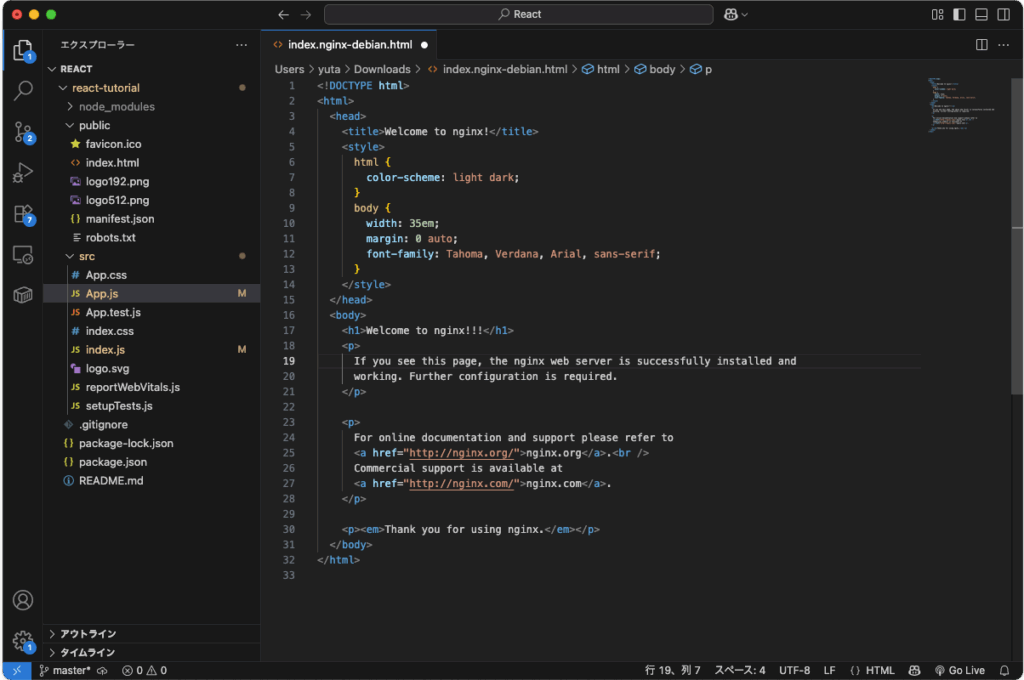
Task: Open the Explorer view in activity bar
Action: click(23, 50)
